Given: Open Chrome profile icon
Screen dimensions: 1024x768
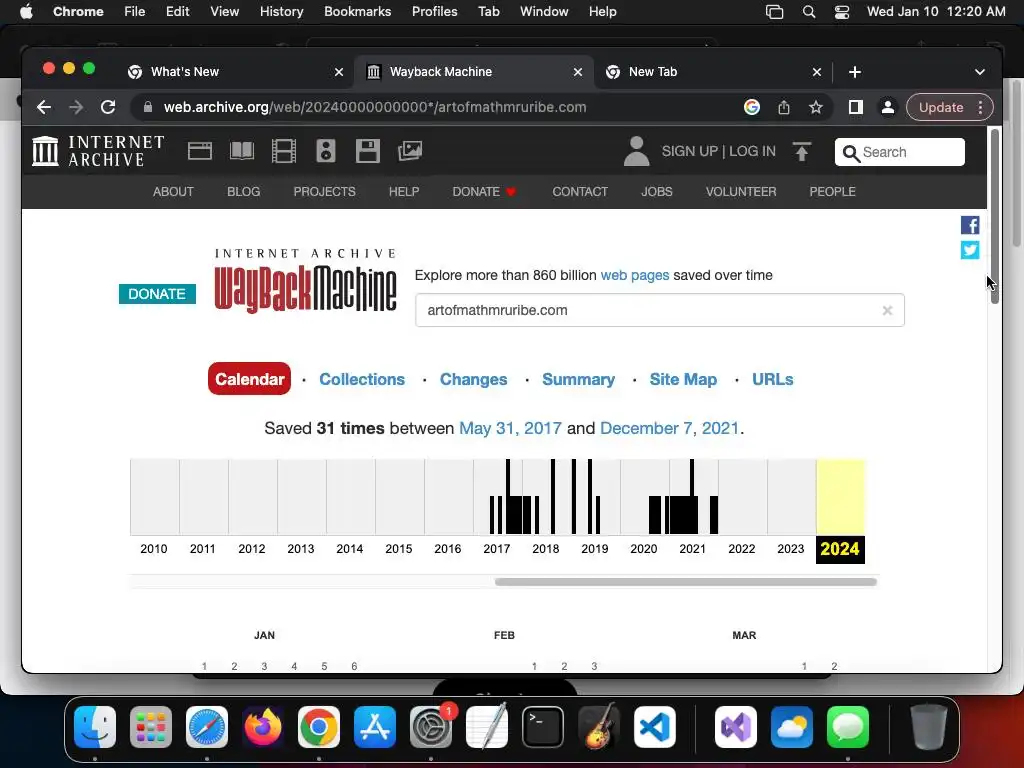Looking at the screenshot, I should point(888,107).
